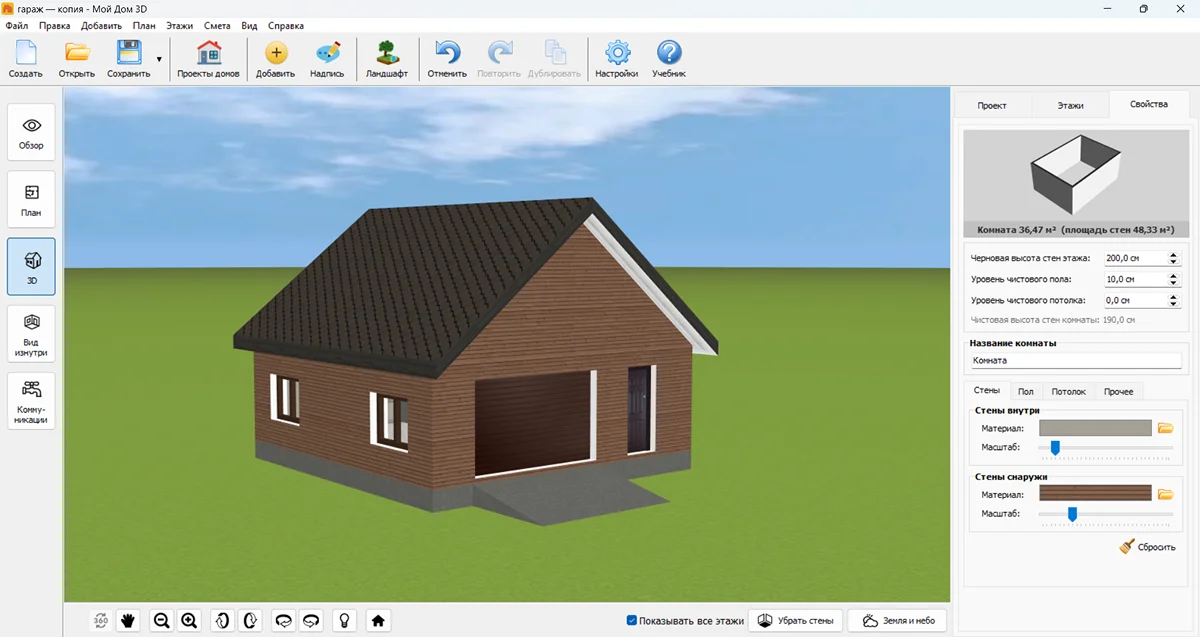The image size is (1200, 637).
Task: Browse material for Стены внутри
Action: point(1165,428)
